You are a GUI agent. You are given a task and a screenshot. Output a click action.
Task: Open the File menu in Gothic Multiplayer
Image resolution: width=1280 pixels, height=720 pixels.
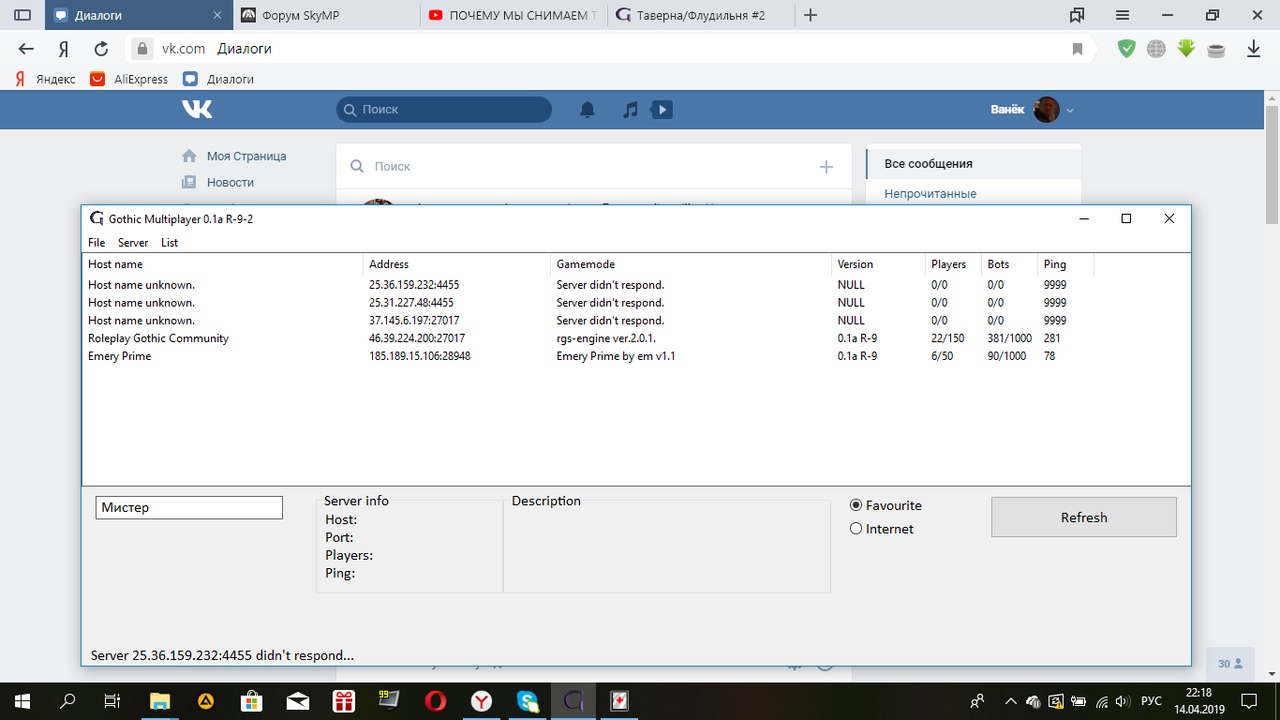(x=96, y=243)
